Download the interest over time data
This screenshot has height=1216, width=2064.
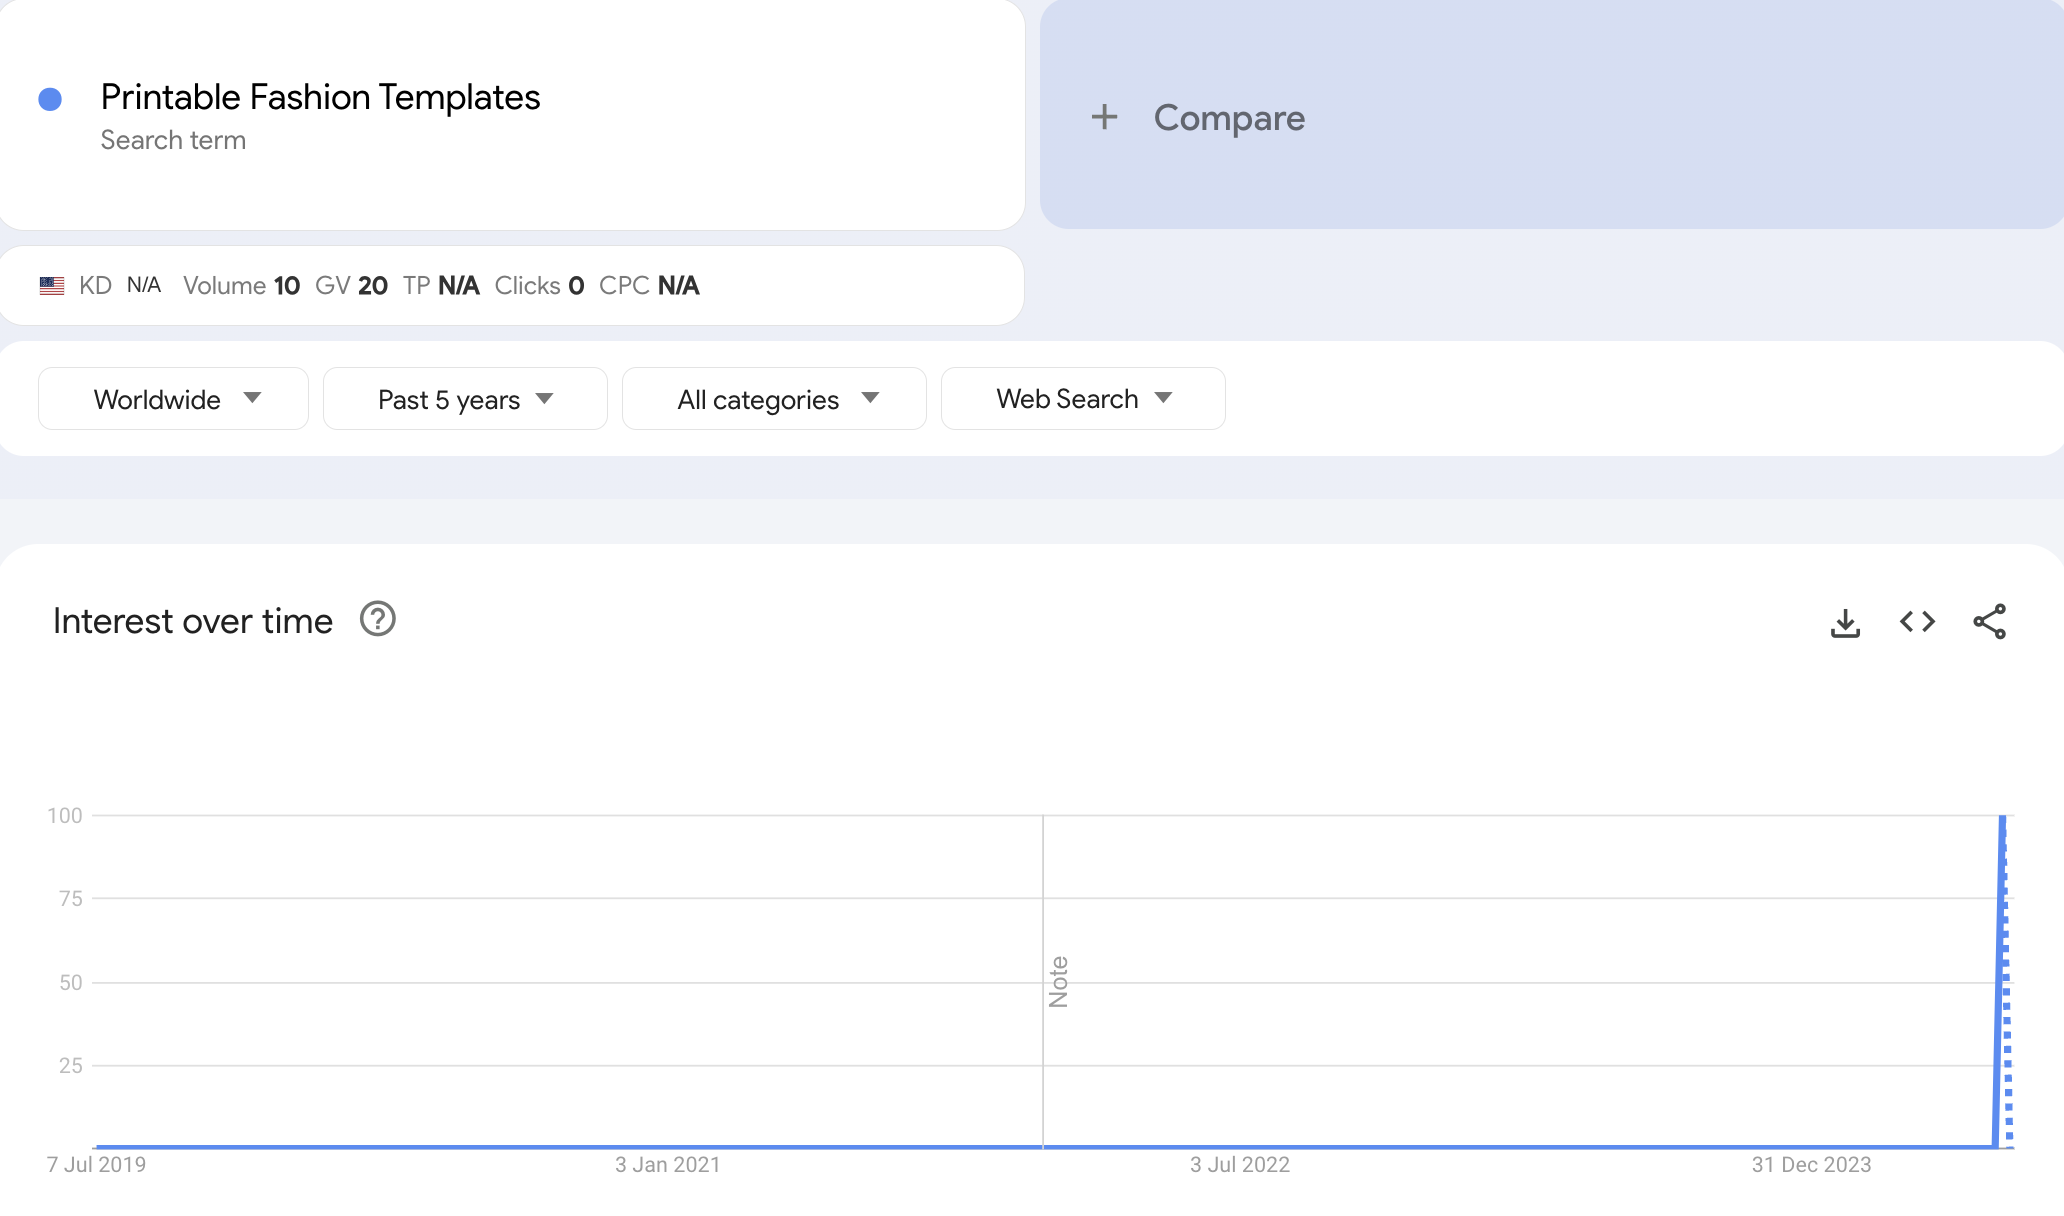click(1845, 622)
